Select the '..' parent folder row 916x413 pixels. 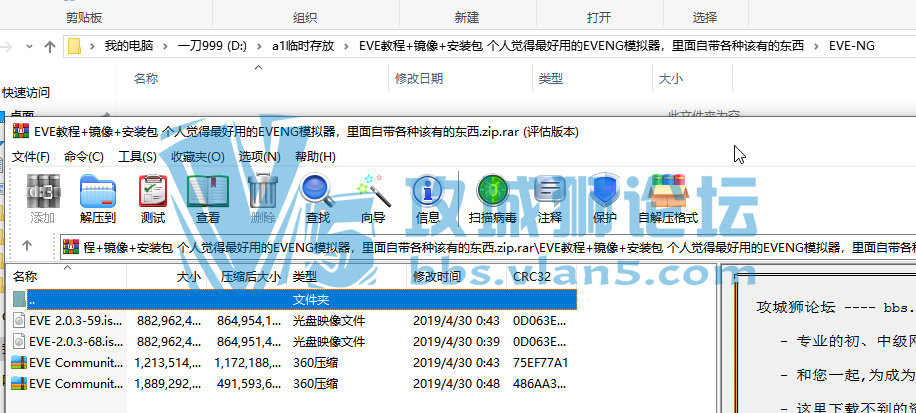(x=294, y=300)
